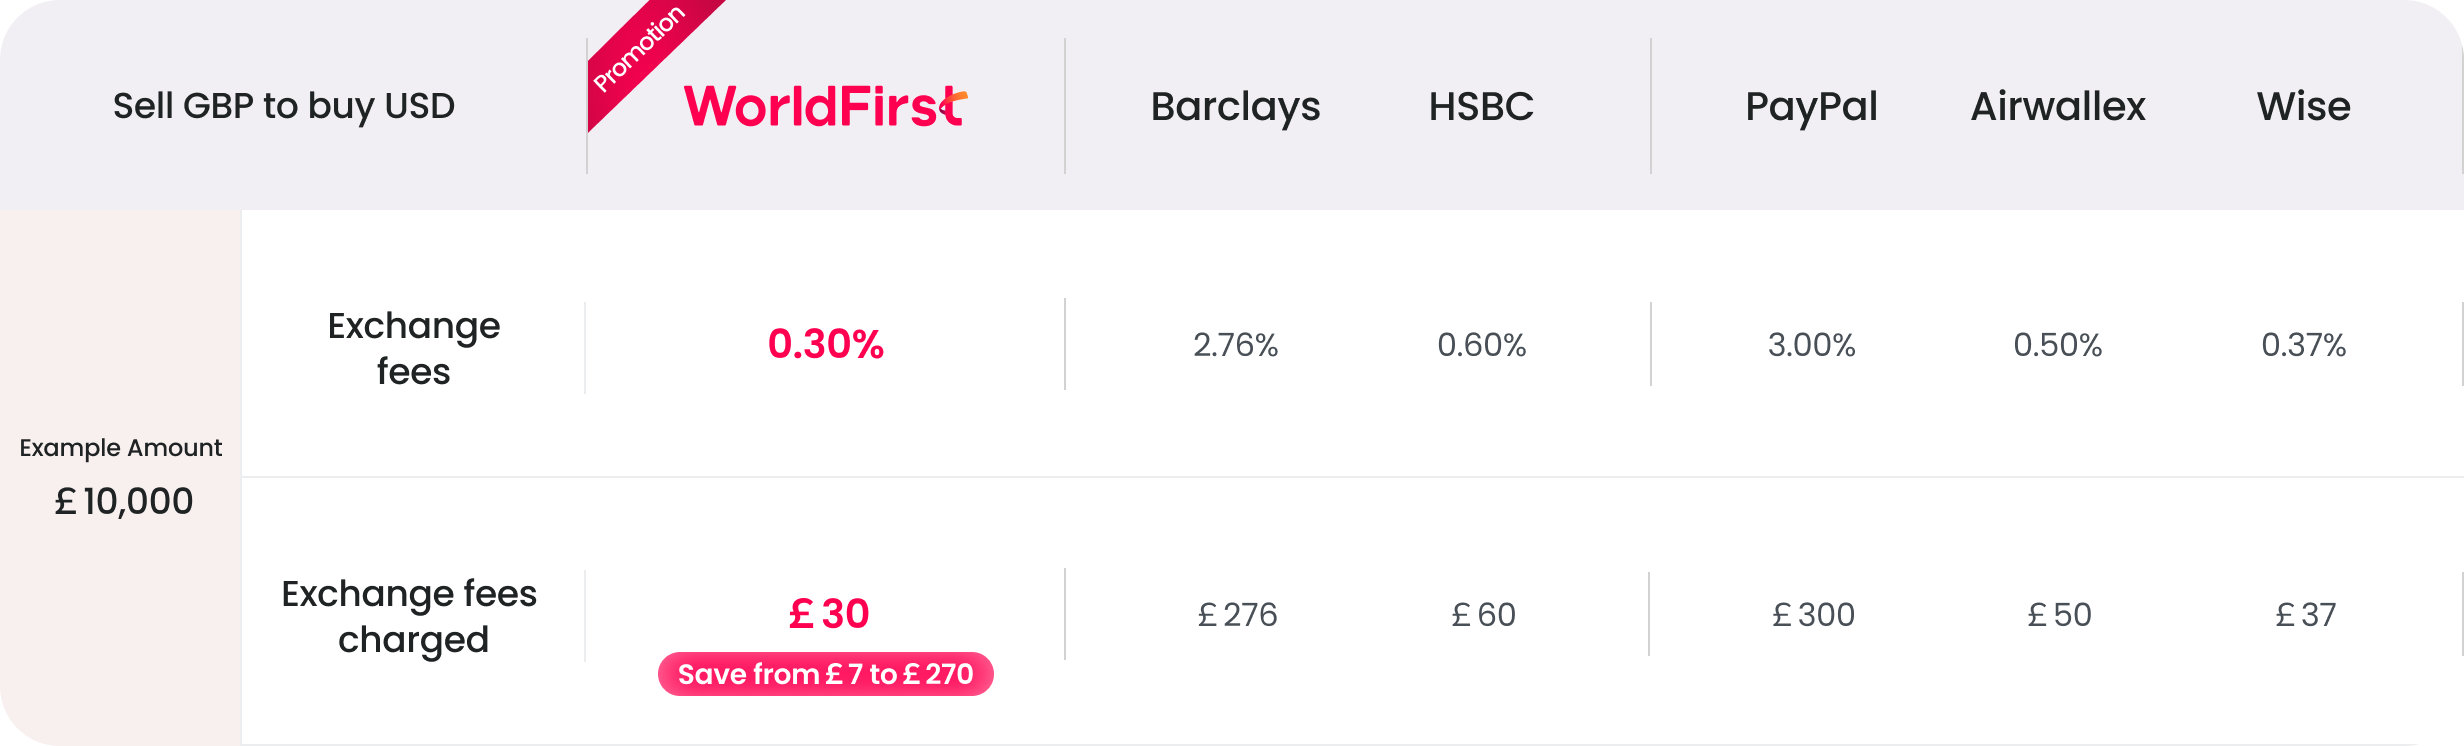The image size is (2464, 746).
Task: Click the Exchange fees charged row label
Action: pos(410,616)
